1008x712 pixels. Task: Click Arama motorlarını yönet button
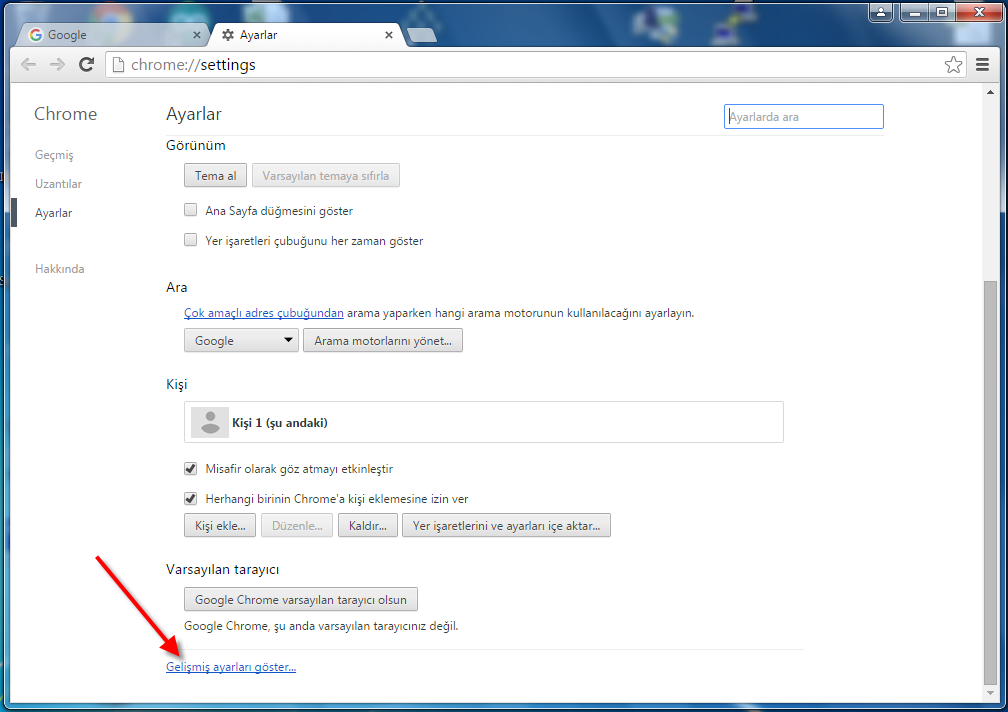tap(383, 340)
